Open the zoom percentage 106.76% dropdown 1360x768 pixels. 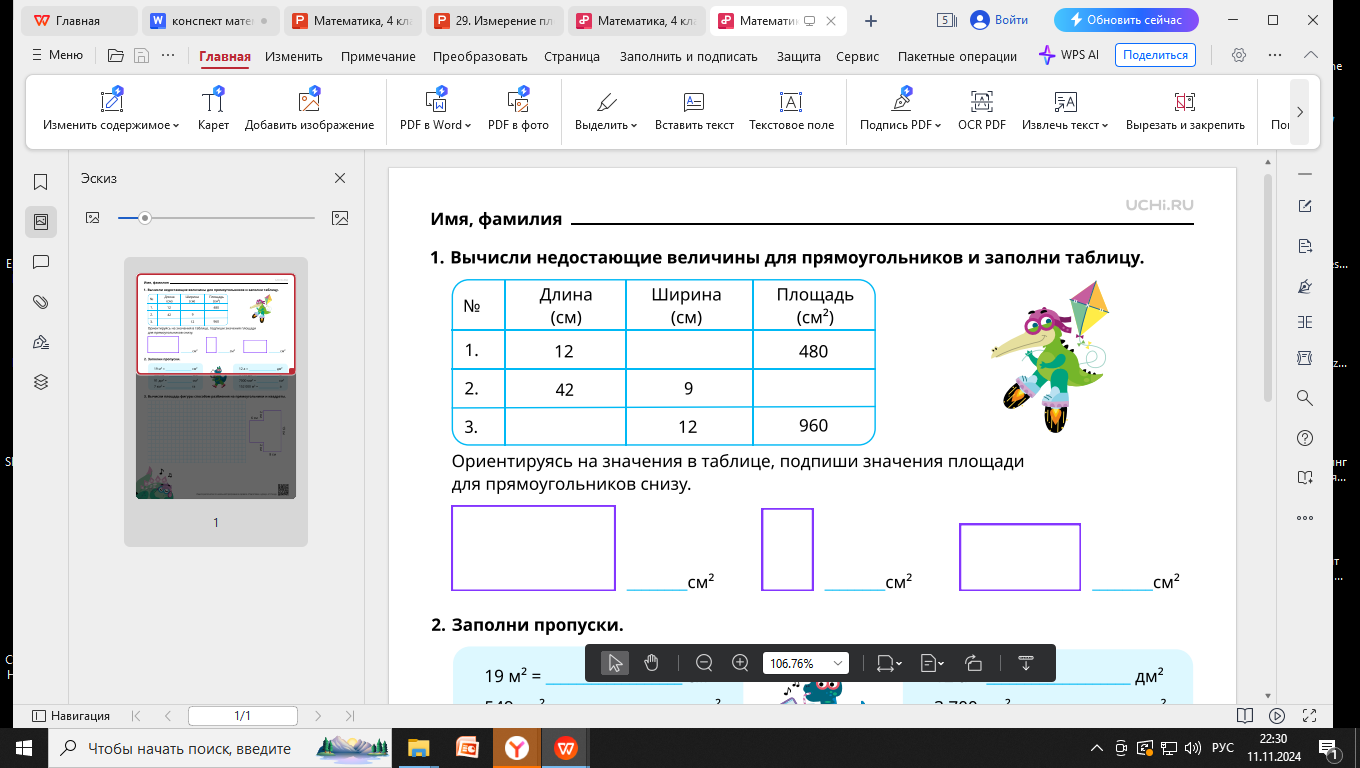805,663
